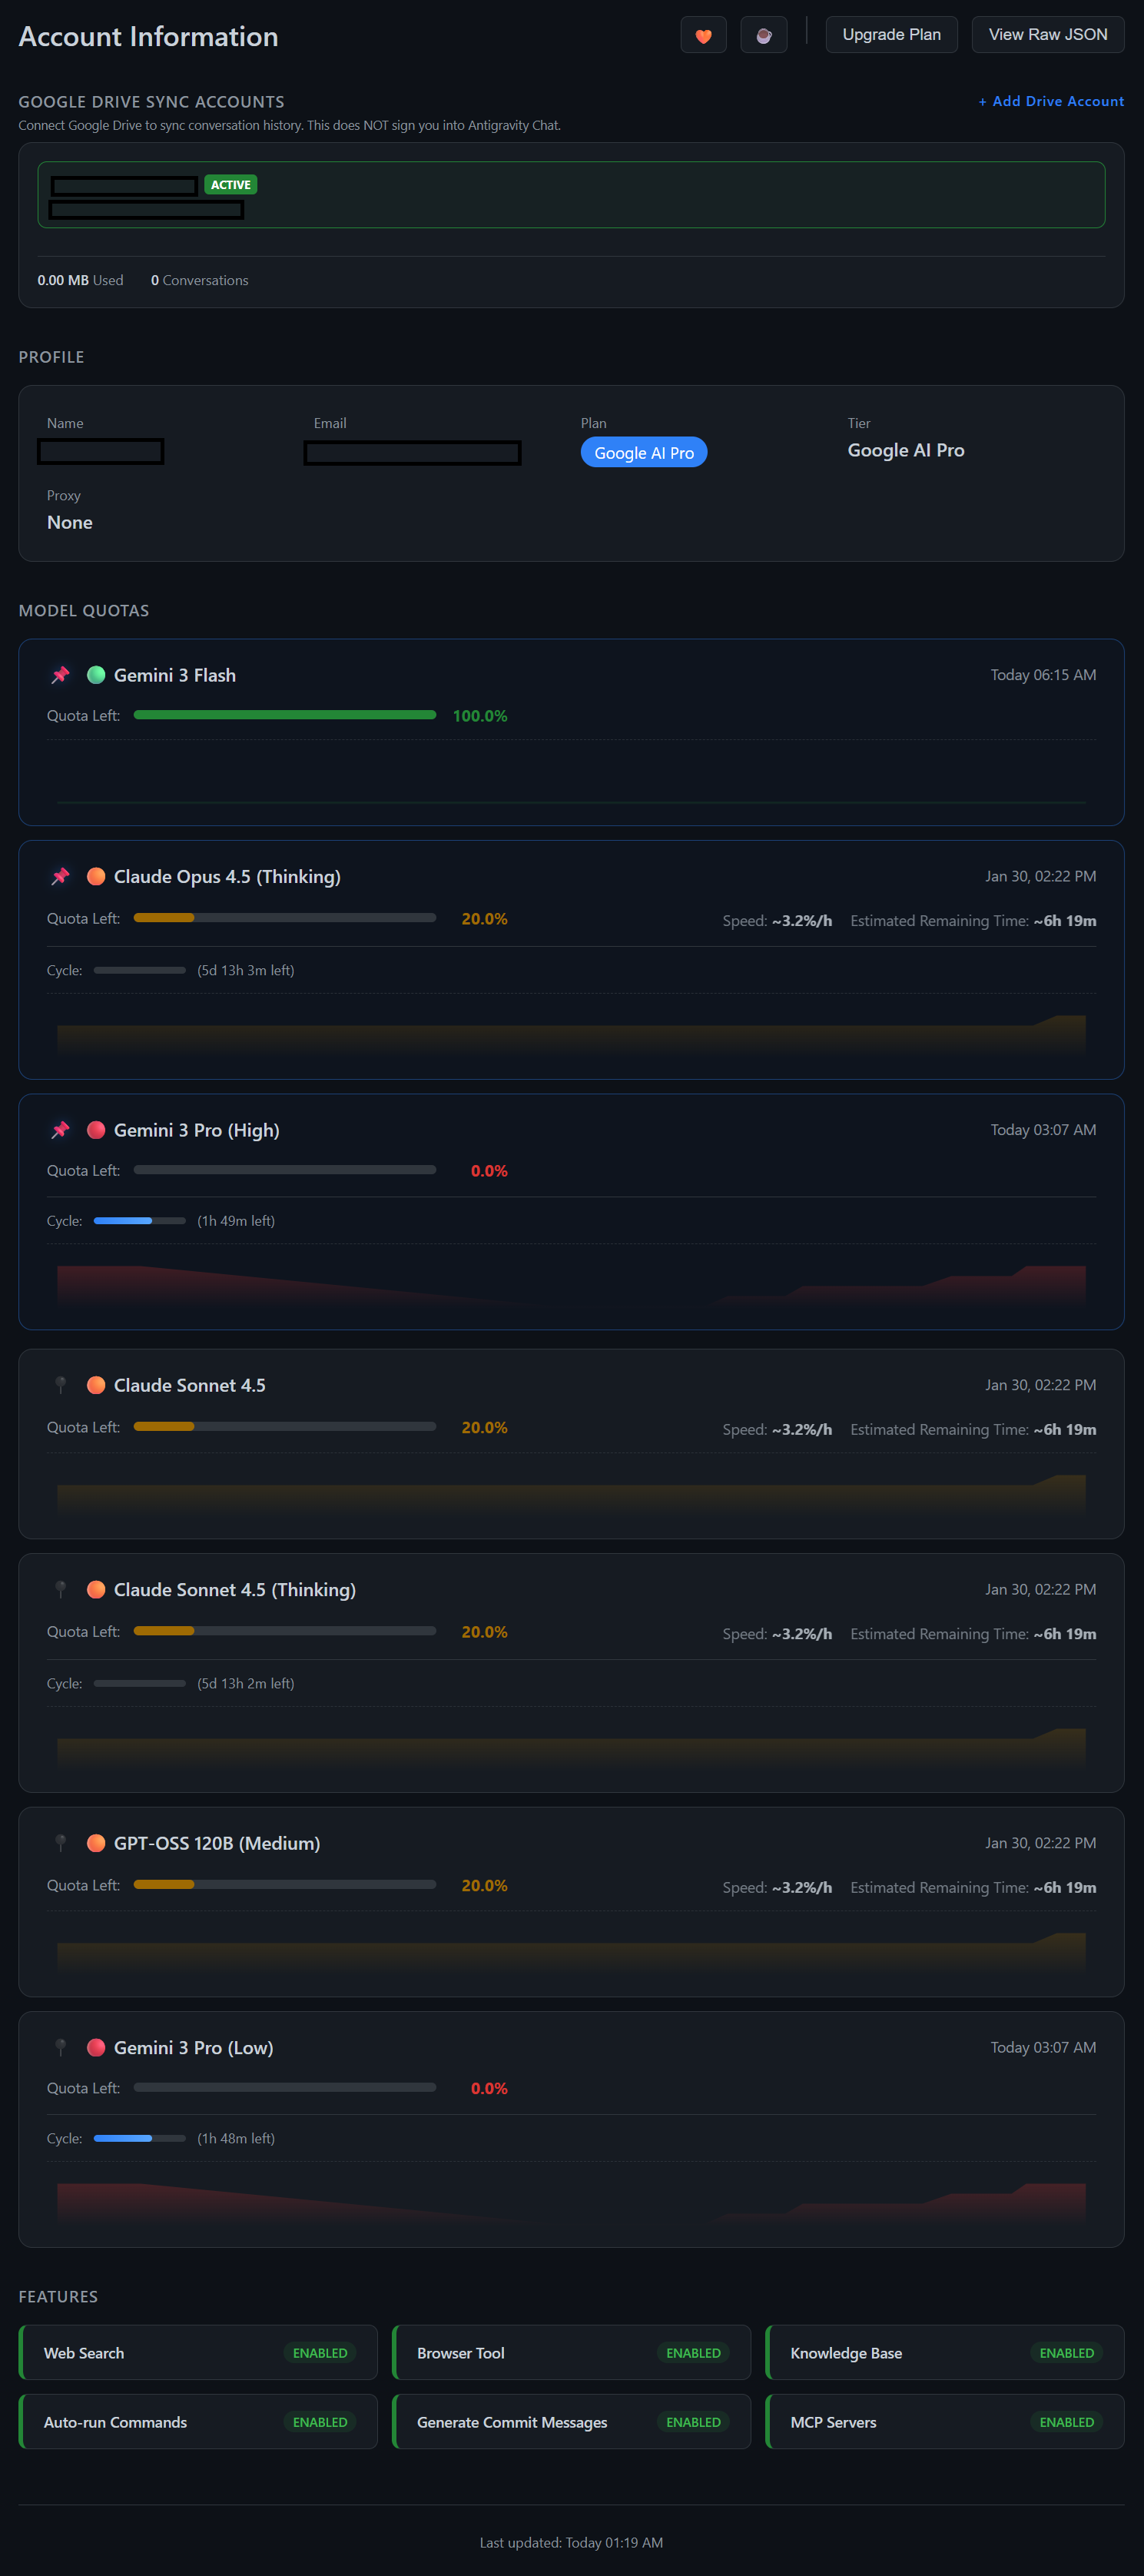Toggle the Web Search ENABLED badge
The height and width of the screenshot is (2576, 1144).
pyautogui.click(x=320, y=2352)
